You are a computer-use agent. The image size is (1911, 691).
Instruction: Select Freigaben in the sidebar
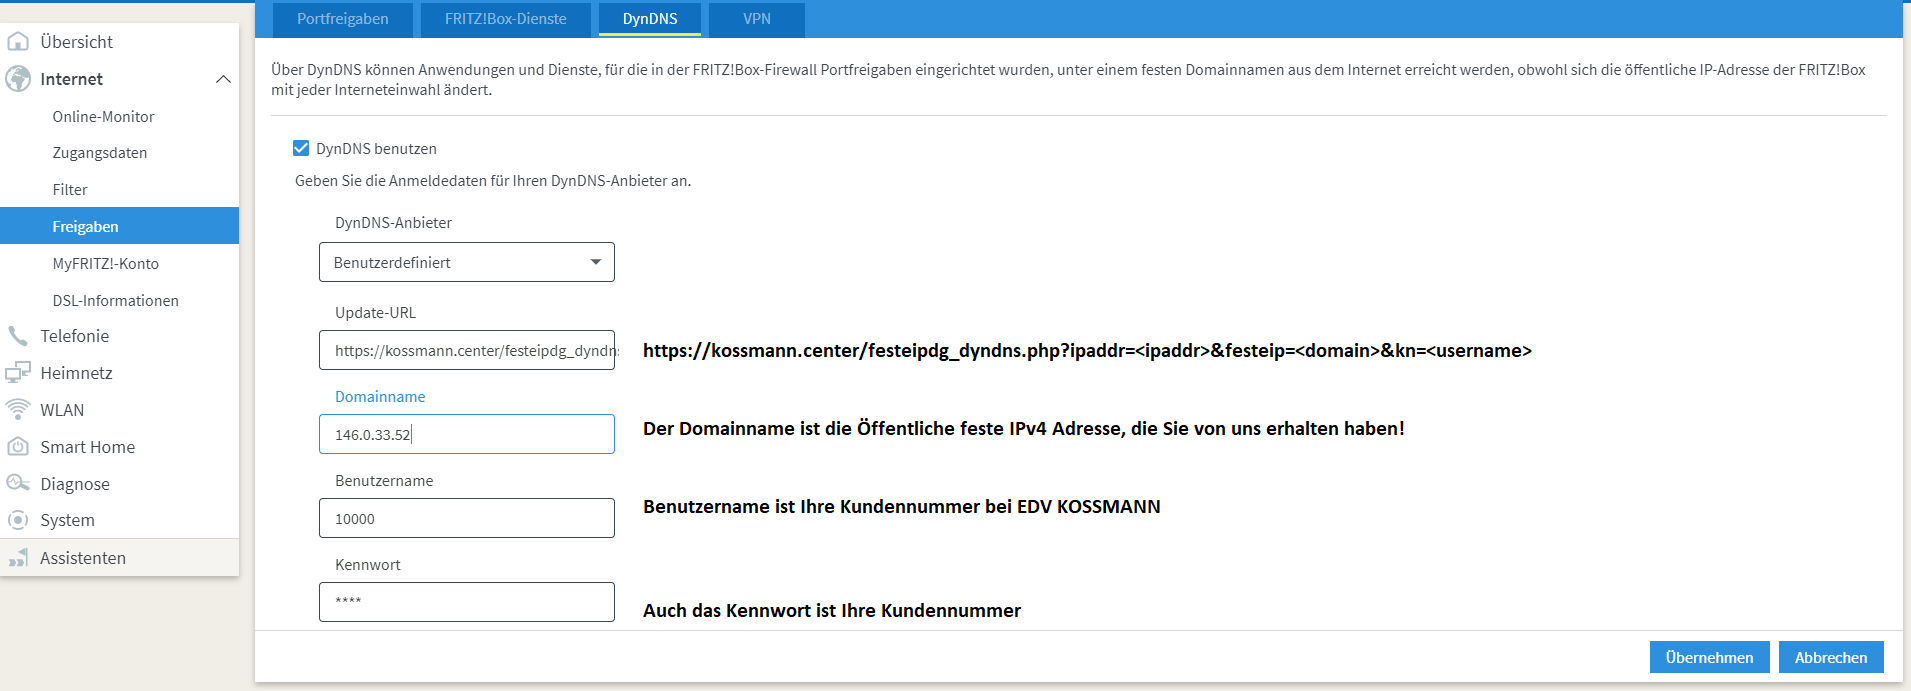click(x=120, y=226)
